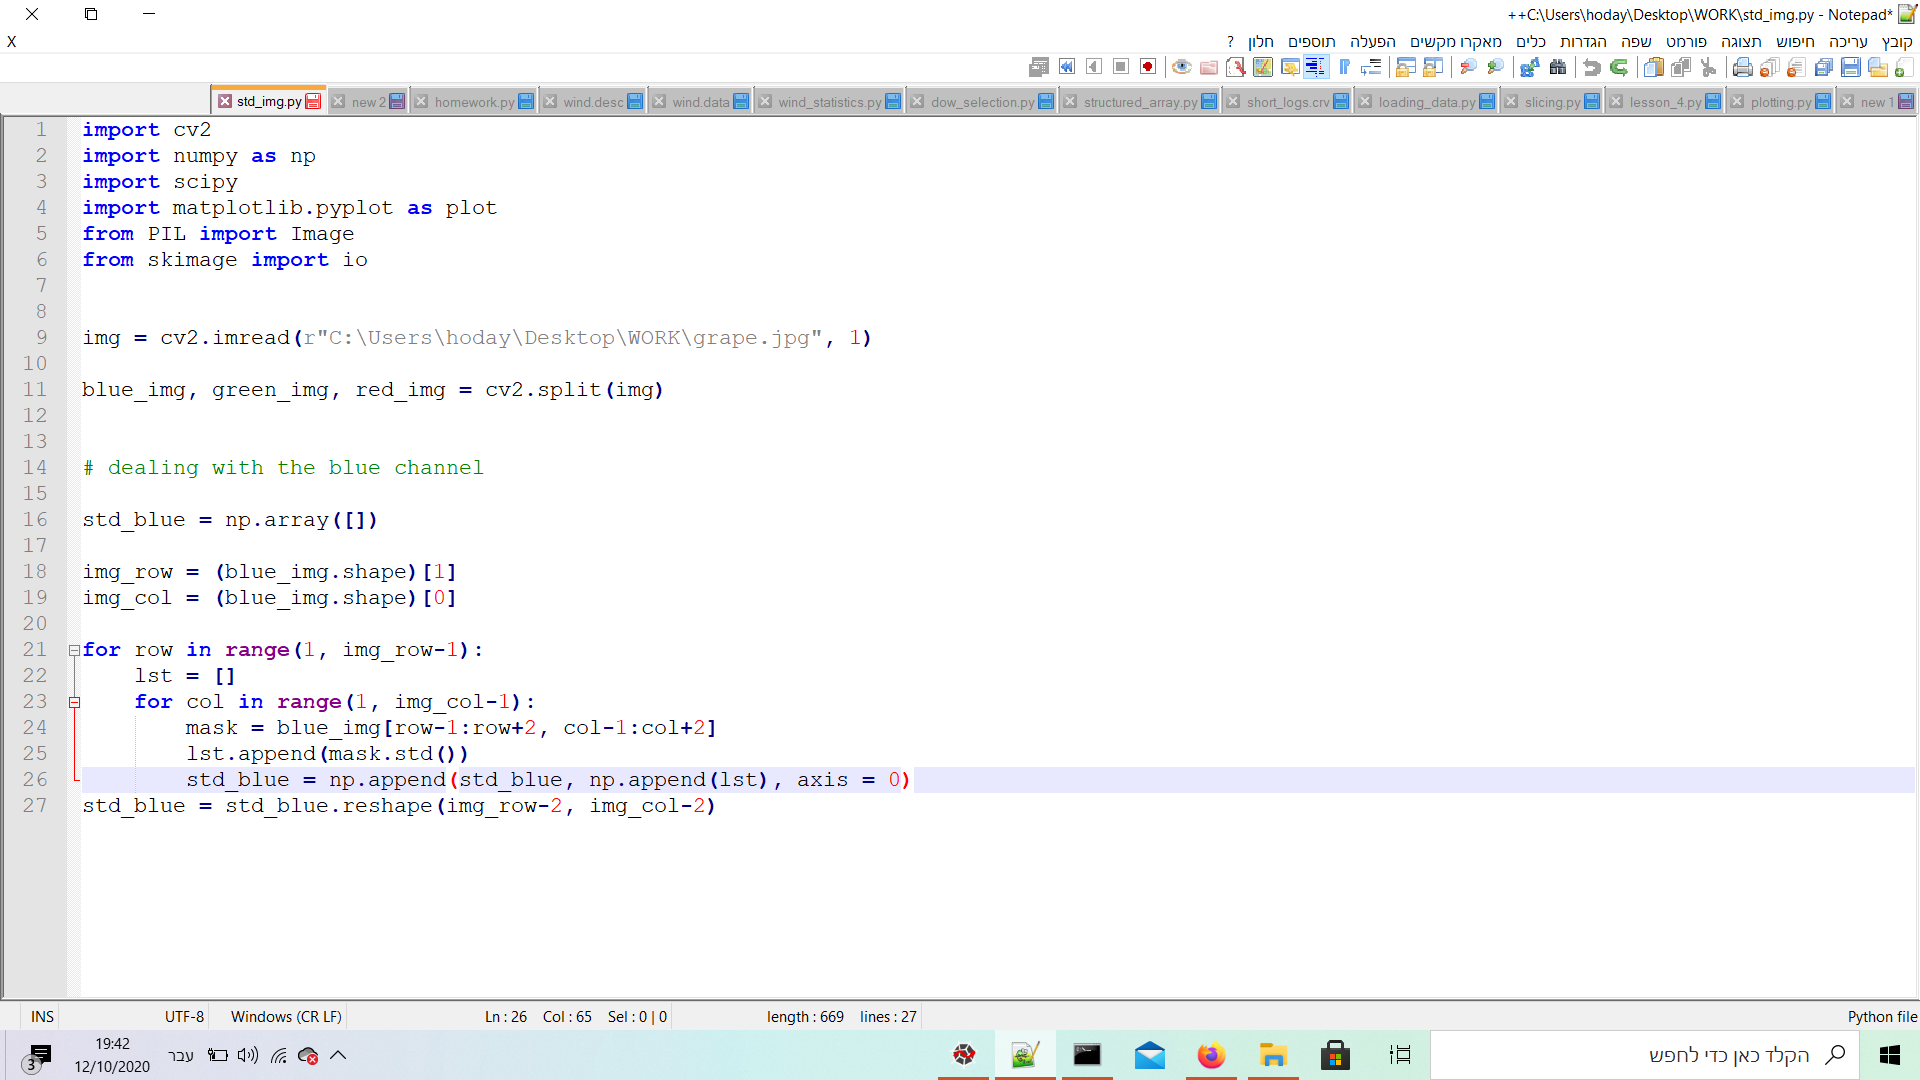Open Firefox from the taskbar

coord(1211,1055)
